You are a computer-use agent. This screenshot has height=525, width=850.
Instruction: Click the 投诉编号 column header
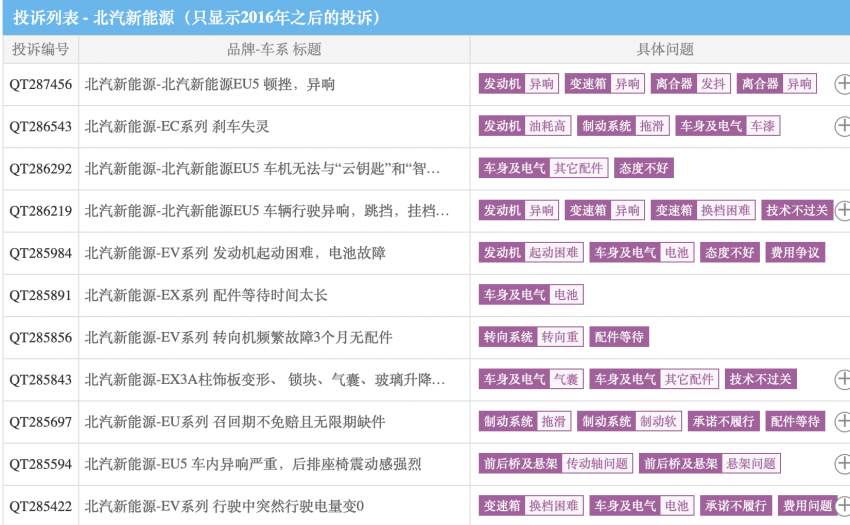point(41,49)
